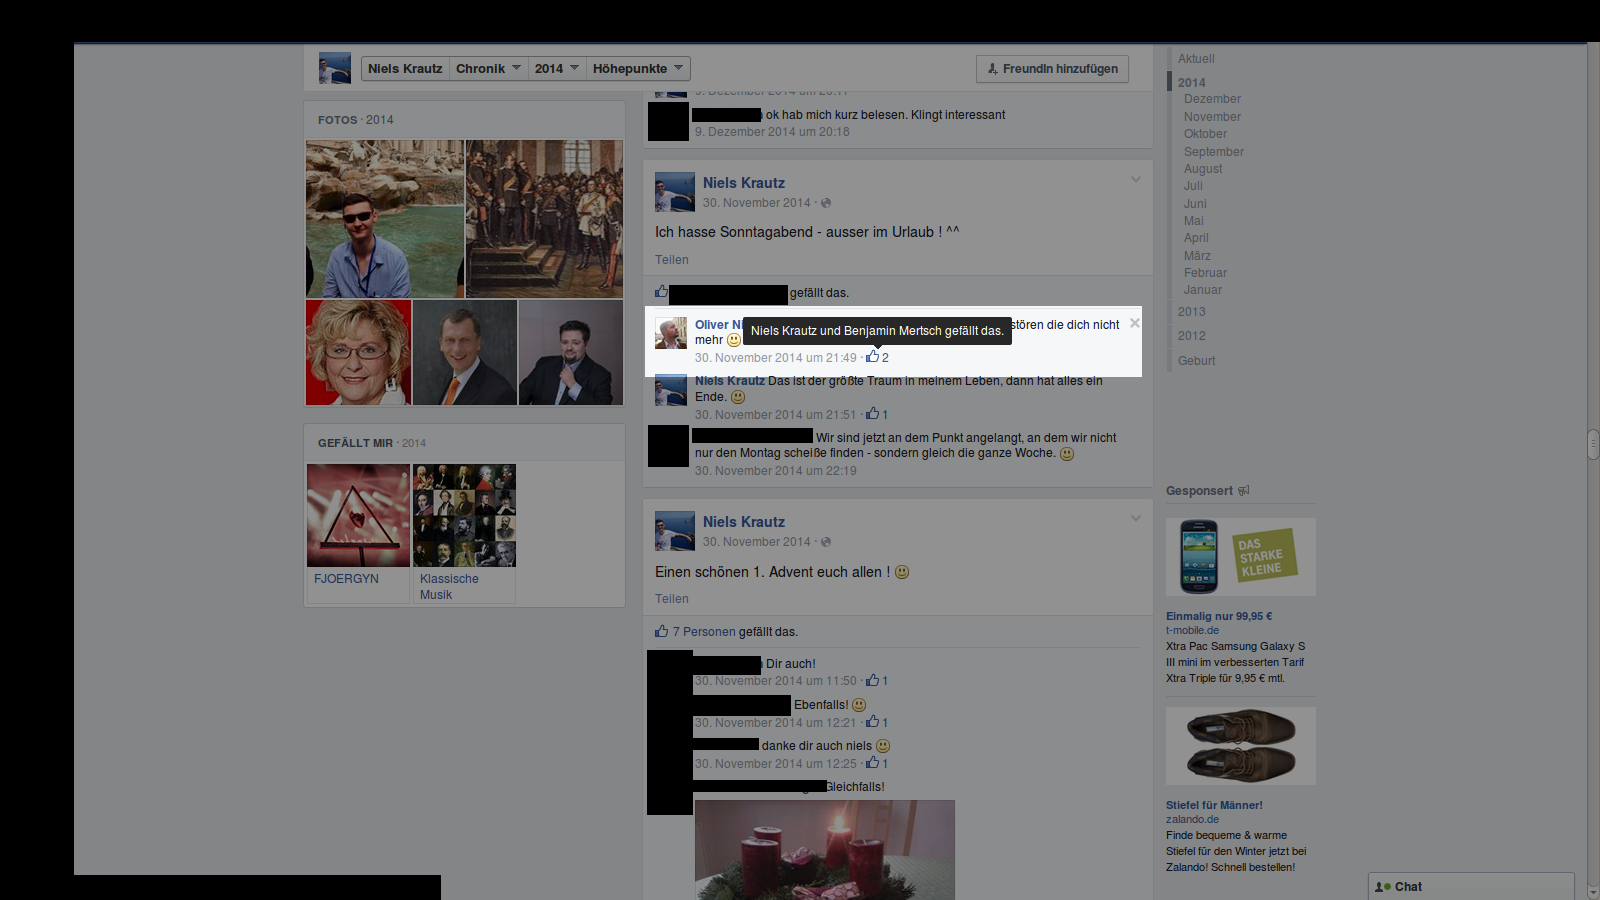Click like count on 'Ebenfalls!' comment

pos(877,722)
